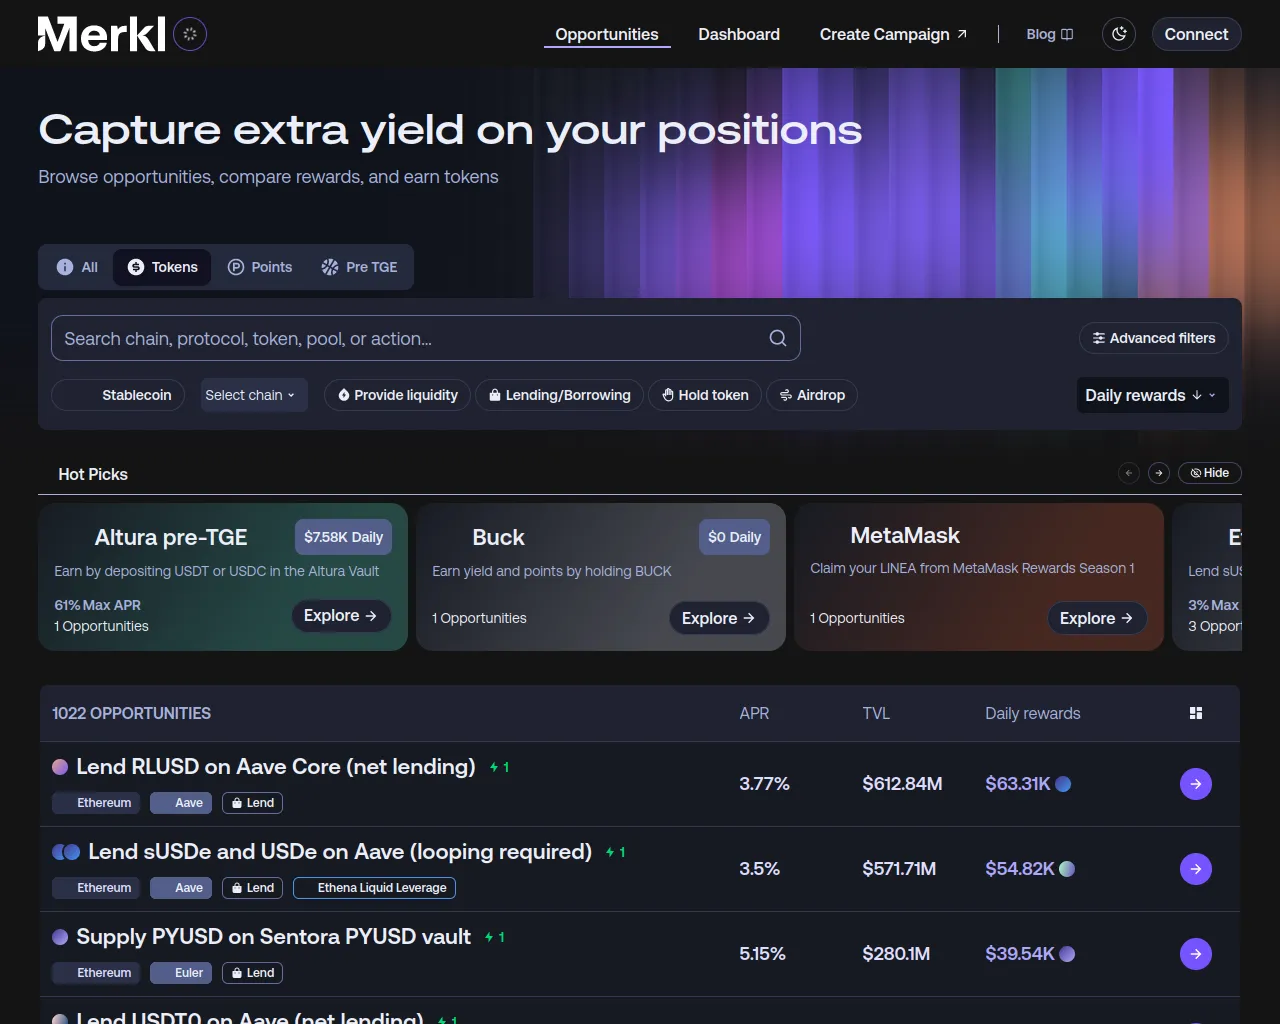Click Daily rewards column header in table
Viewport: 1280px width, 1024px height.
tap(1033, 713)
